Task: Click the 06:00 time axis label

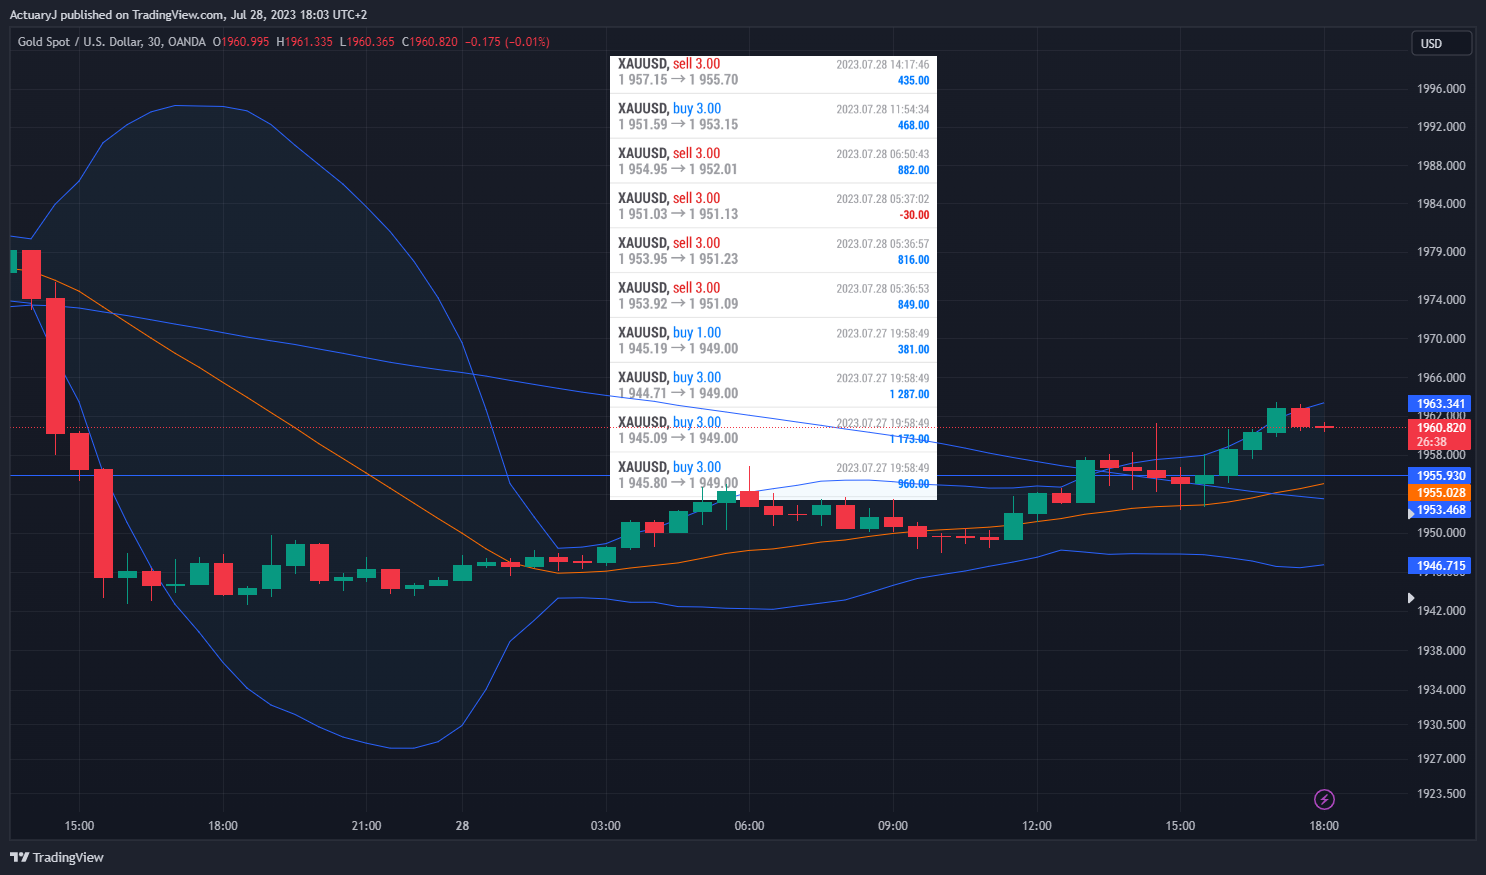Action: pyautogui.click(x=749, y=826)
